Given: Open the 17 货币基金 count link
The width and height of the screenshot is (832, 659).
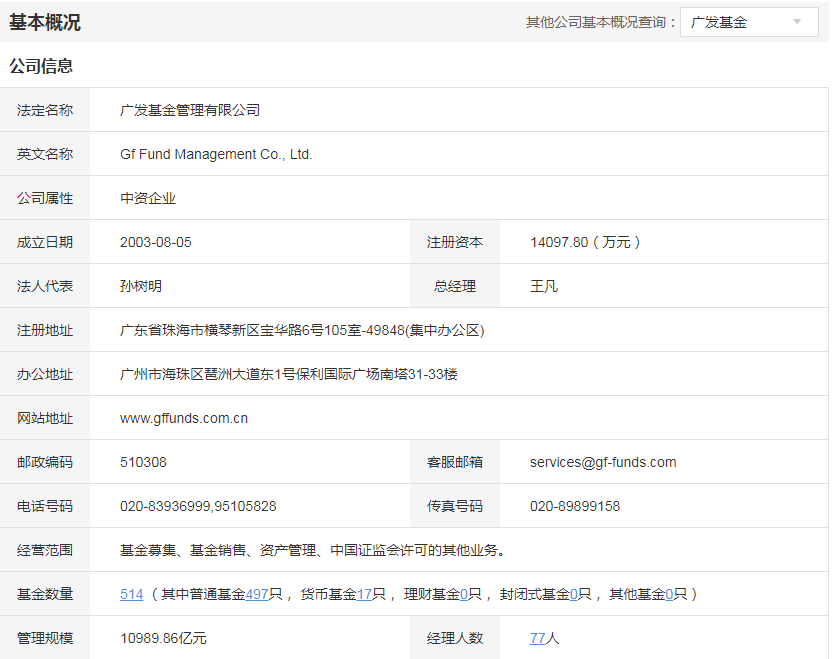Looking at the screenshot, I should (364, 594).
